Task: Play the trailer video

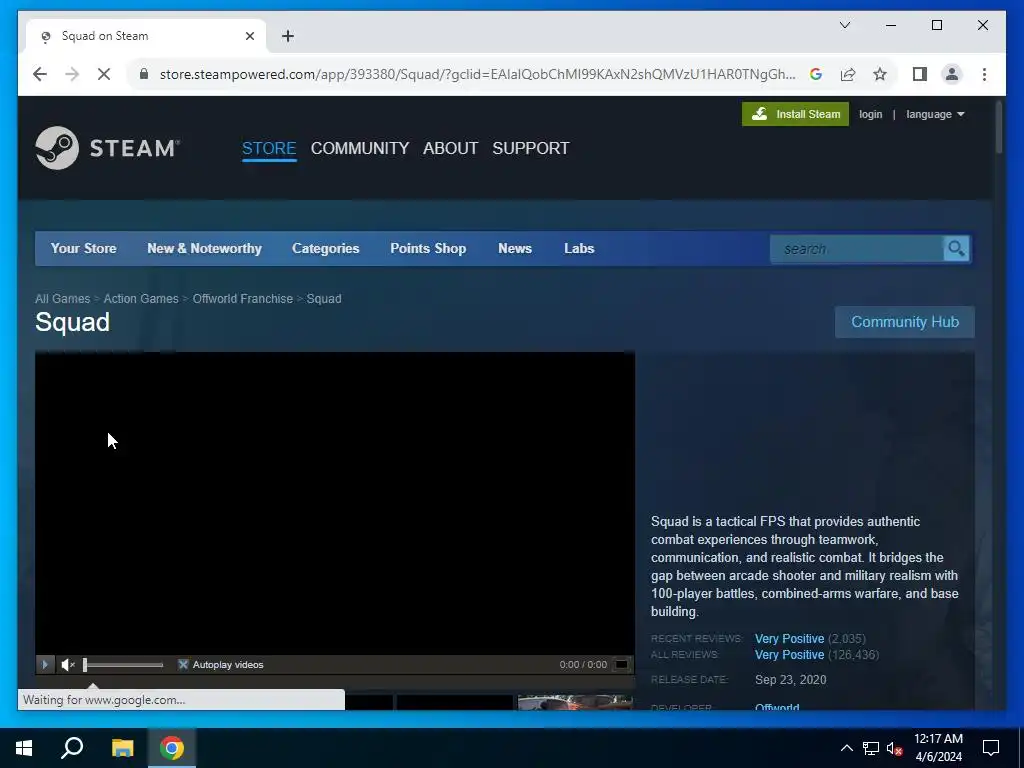Action: pos(44,665)
